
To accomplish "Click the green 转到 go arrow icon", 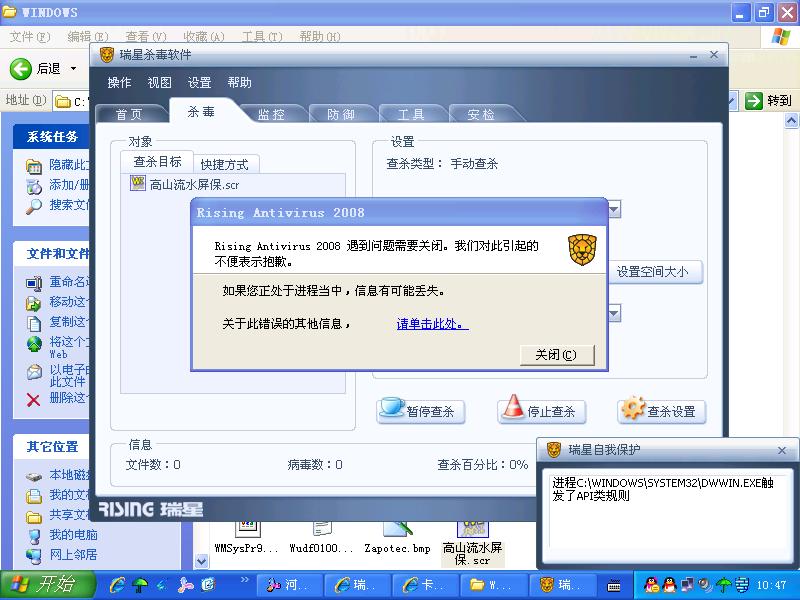I will click(753, 101).
